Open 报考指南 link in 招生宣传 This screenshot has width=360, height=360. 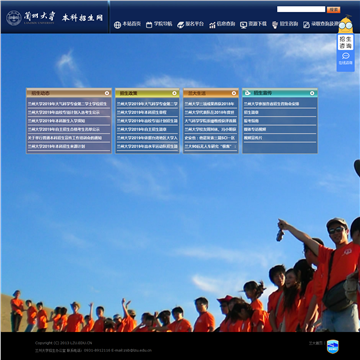pos(251,121)
